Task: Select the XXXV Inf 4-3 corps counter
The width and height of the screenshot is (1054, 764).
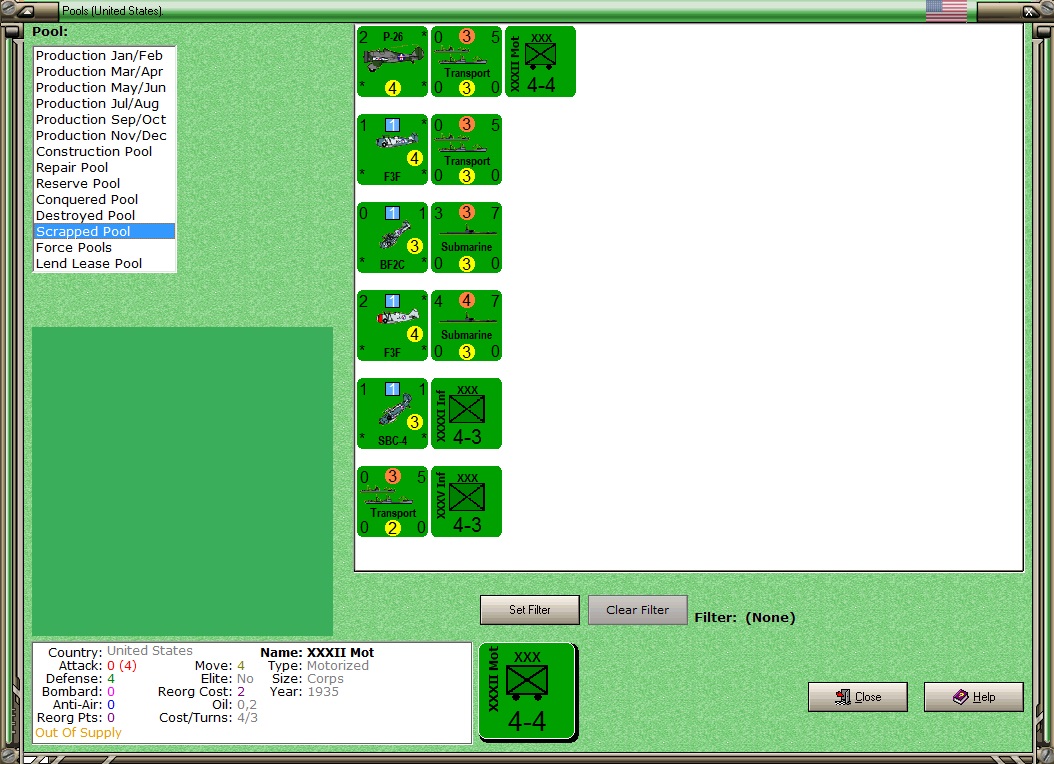Action: (x=467, y=501)
